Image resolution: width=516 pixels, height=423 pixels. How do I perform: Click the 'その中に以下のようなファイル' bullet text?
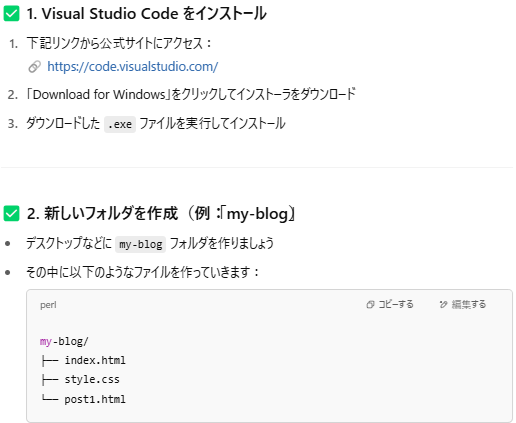click(x=143, y=272)
